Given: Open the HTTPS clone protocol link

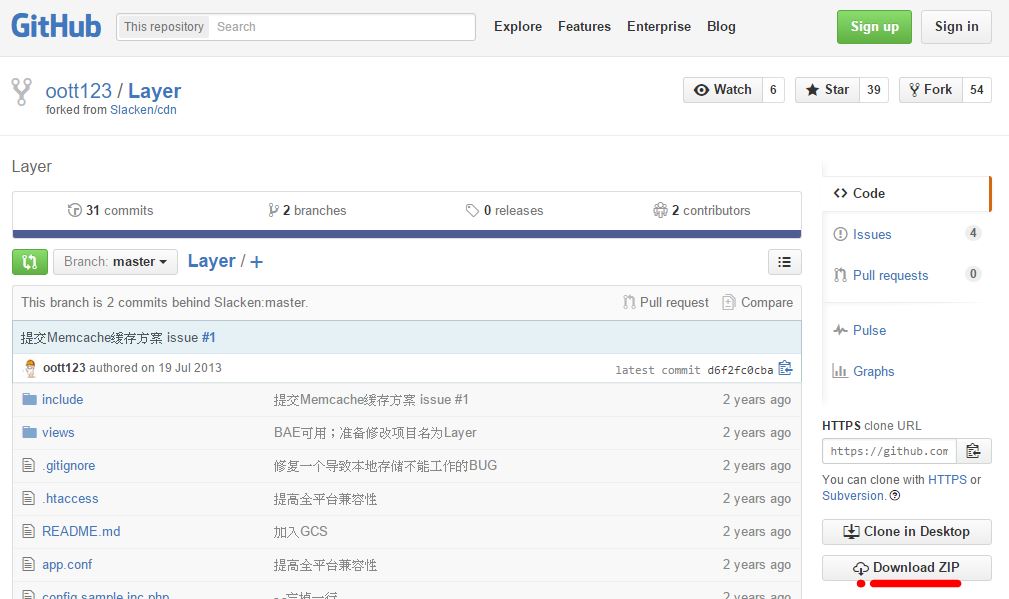Looking at the screenshot, I should pos(947,479).
